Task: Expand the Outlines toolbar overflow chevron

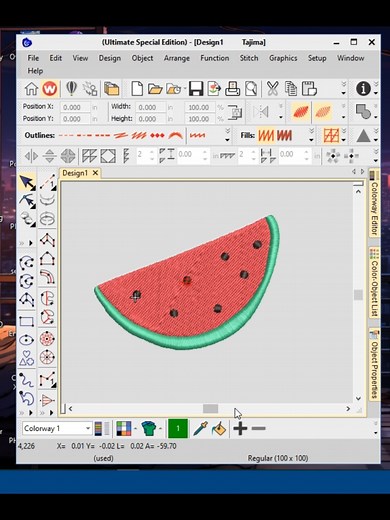Action: click(x=227, y=135)
